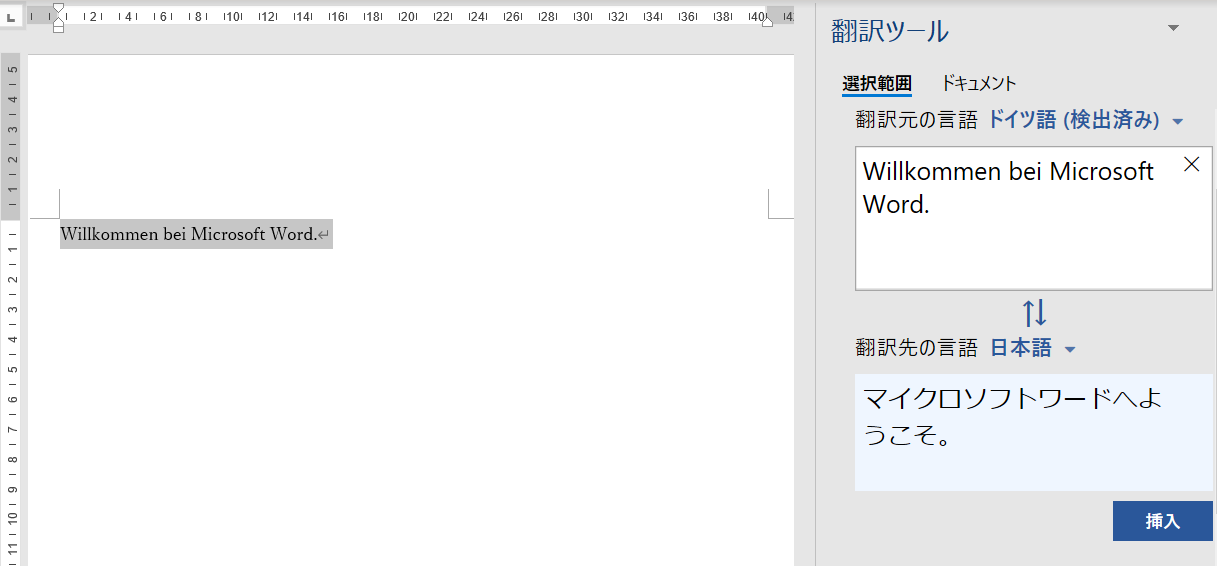Switch to the ドキュメント tab
The height and width of the screenshot is (566, 1217).
[x=979, y=84]
